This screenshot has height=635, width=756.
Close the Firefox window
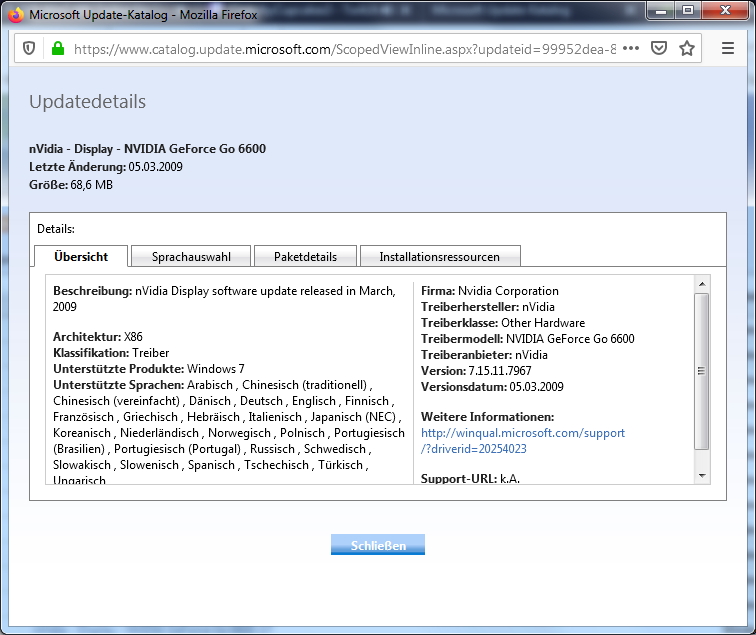[x=725, y=11]
